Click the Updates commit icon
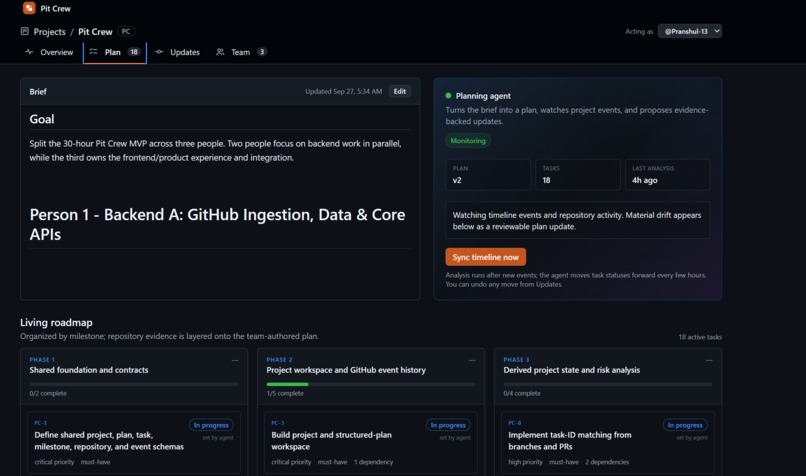 coord(159,52)
